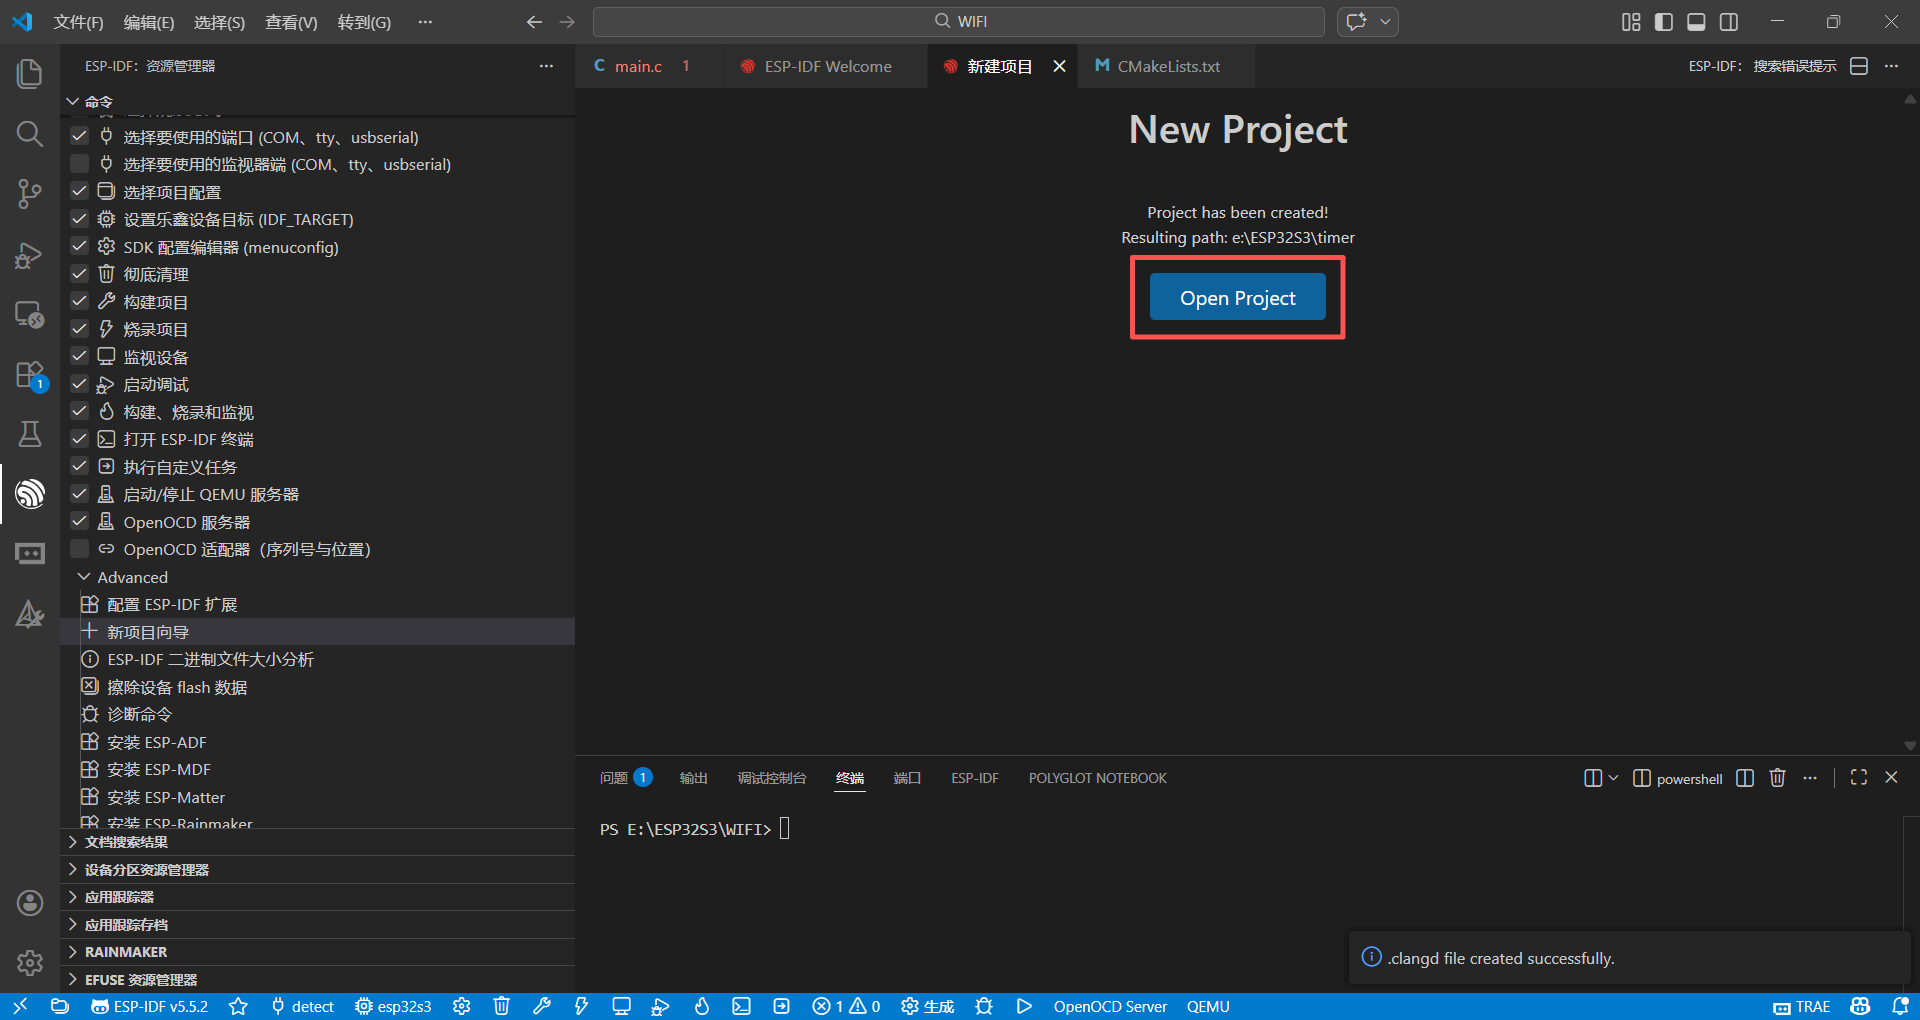The image size is (1920, 1020).
Task: Click 生成 build item in status bar
Action: (x=928, y=1006)
